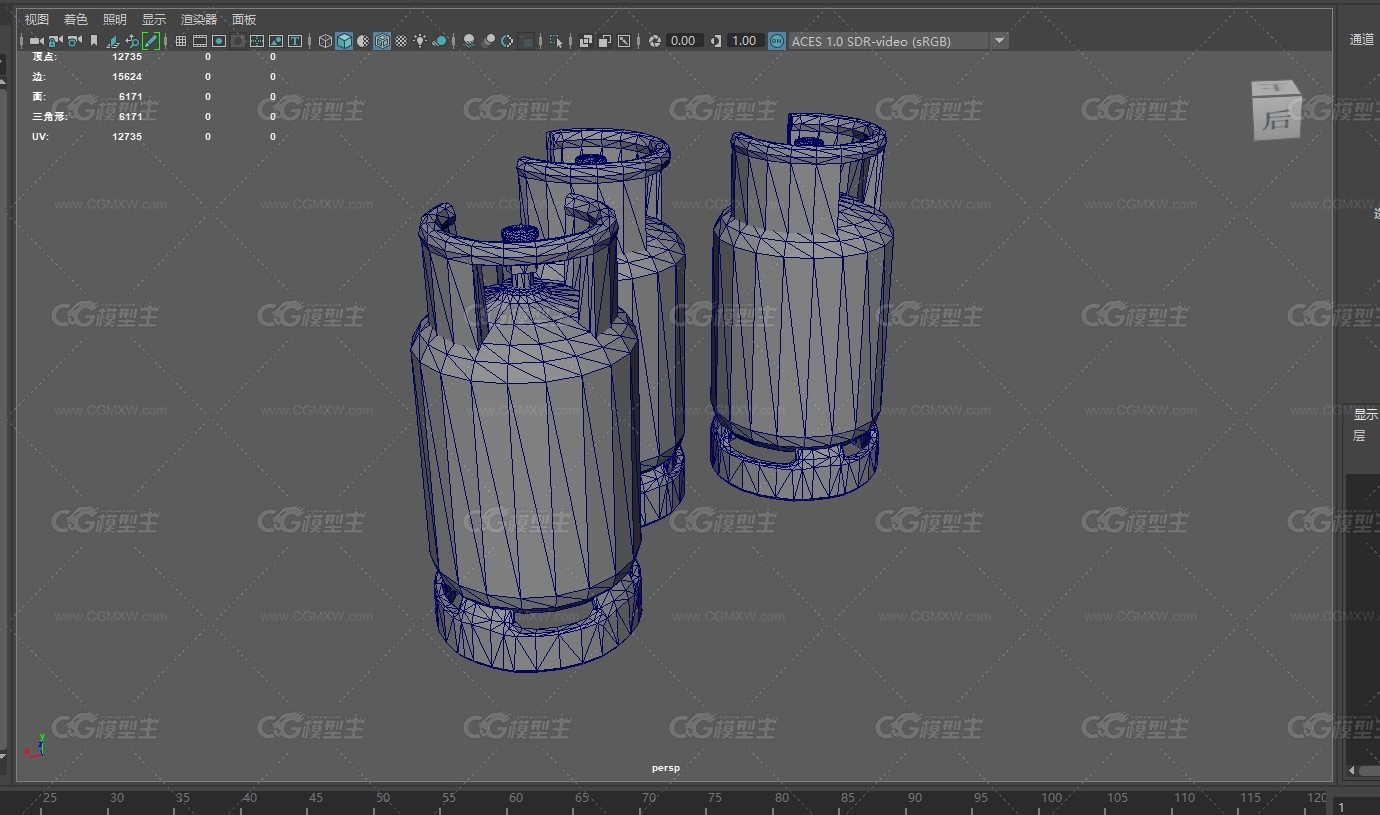Image resolution: width=1380 pixels, height=815 pixels.
Task: Click the X-Ray icon
Action: click(585, 41)
